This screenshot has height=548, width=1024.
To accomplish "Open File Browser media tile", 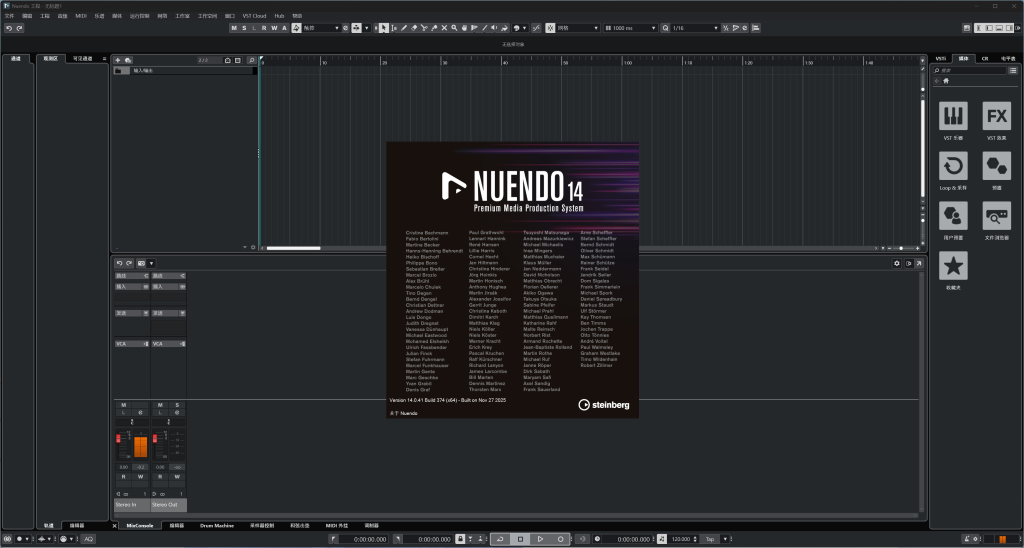I will [996, 216].
